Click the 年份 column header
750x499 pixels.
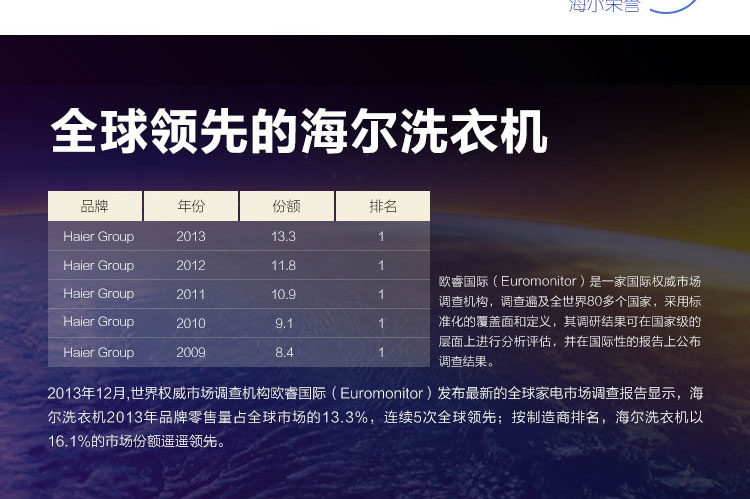pyautogui.click(x=191, y=206)
